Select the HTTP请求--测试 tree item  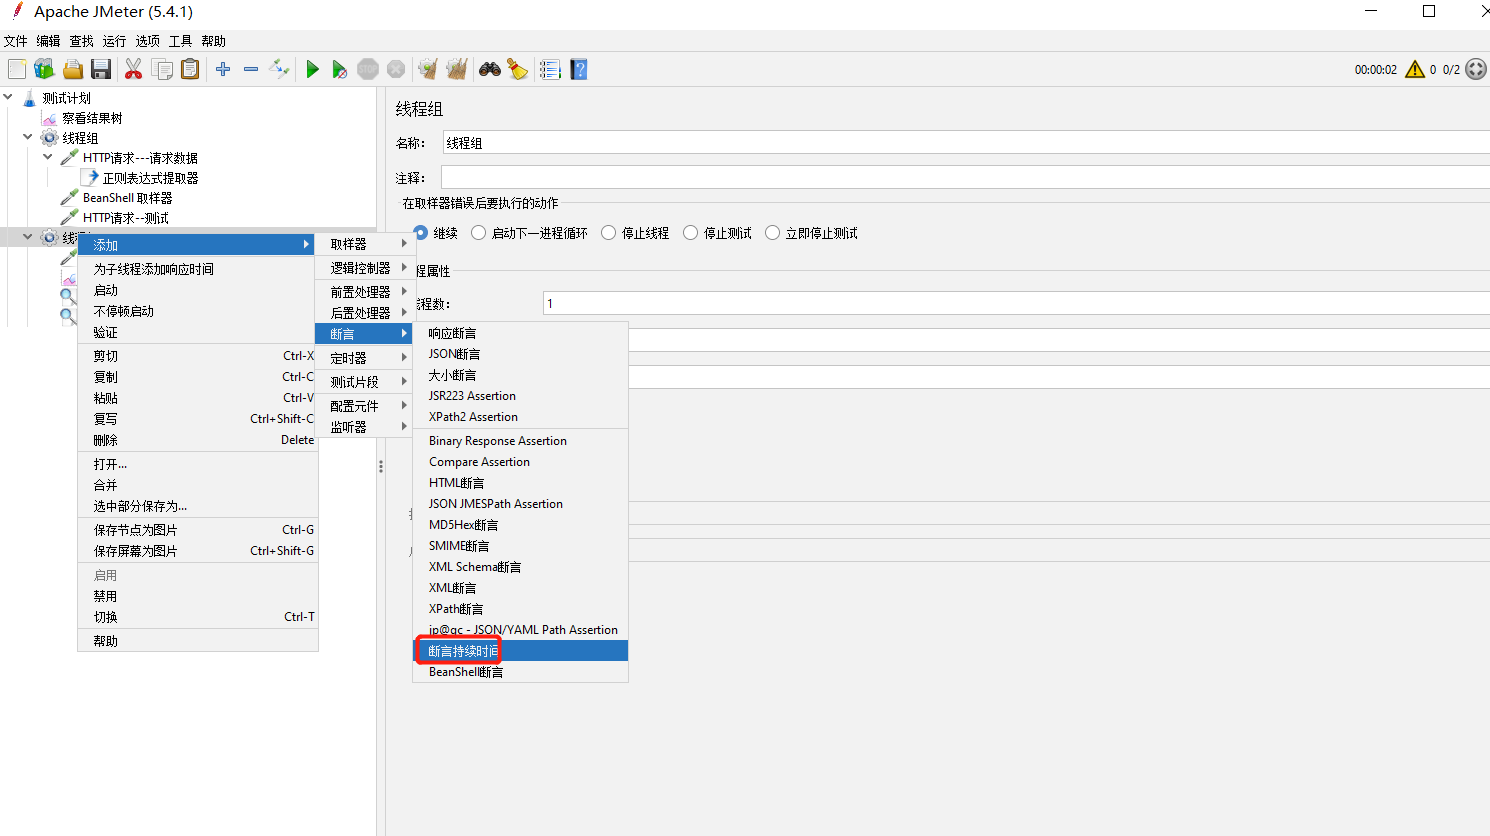coord(125,218)
